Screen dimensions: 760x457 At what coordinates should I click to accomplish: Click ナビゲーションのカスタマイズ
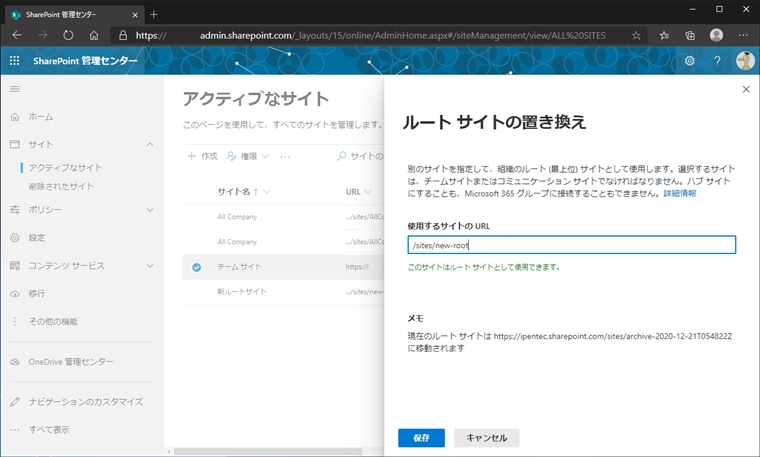tap(86, 402)
